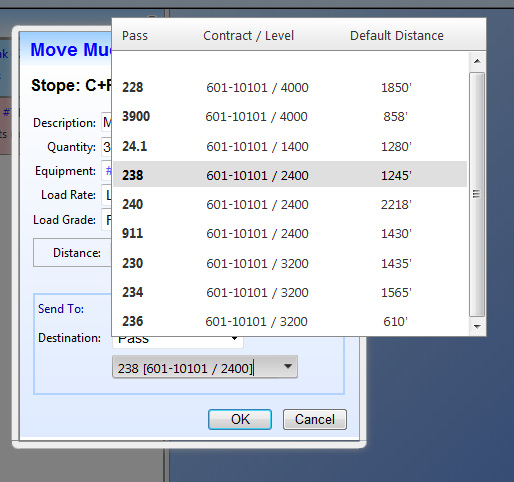Select pass 3900 row
Image resolution: width=514 pixels, height=482 pixels.
(290, 116)
